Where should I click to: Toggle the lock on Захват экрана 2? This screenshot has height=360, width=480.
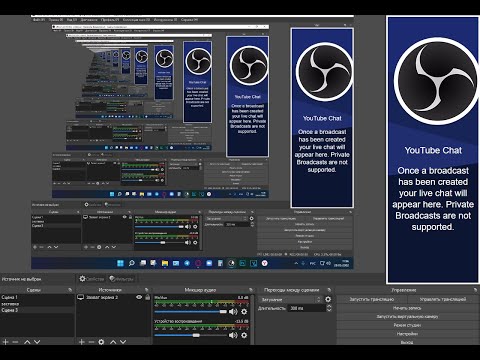pyautogui.click(x=147, y=297)
